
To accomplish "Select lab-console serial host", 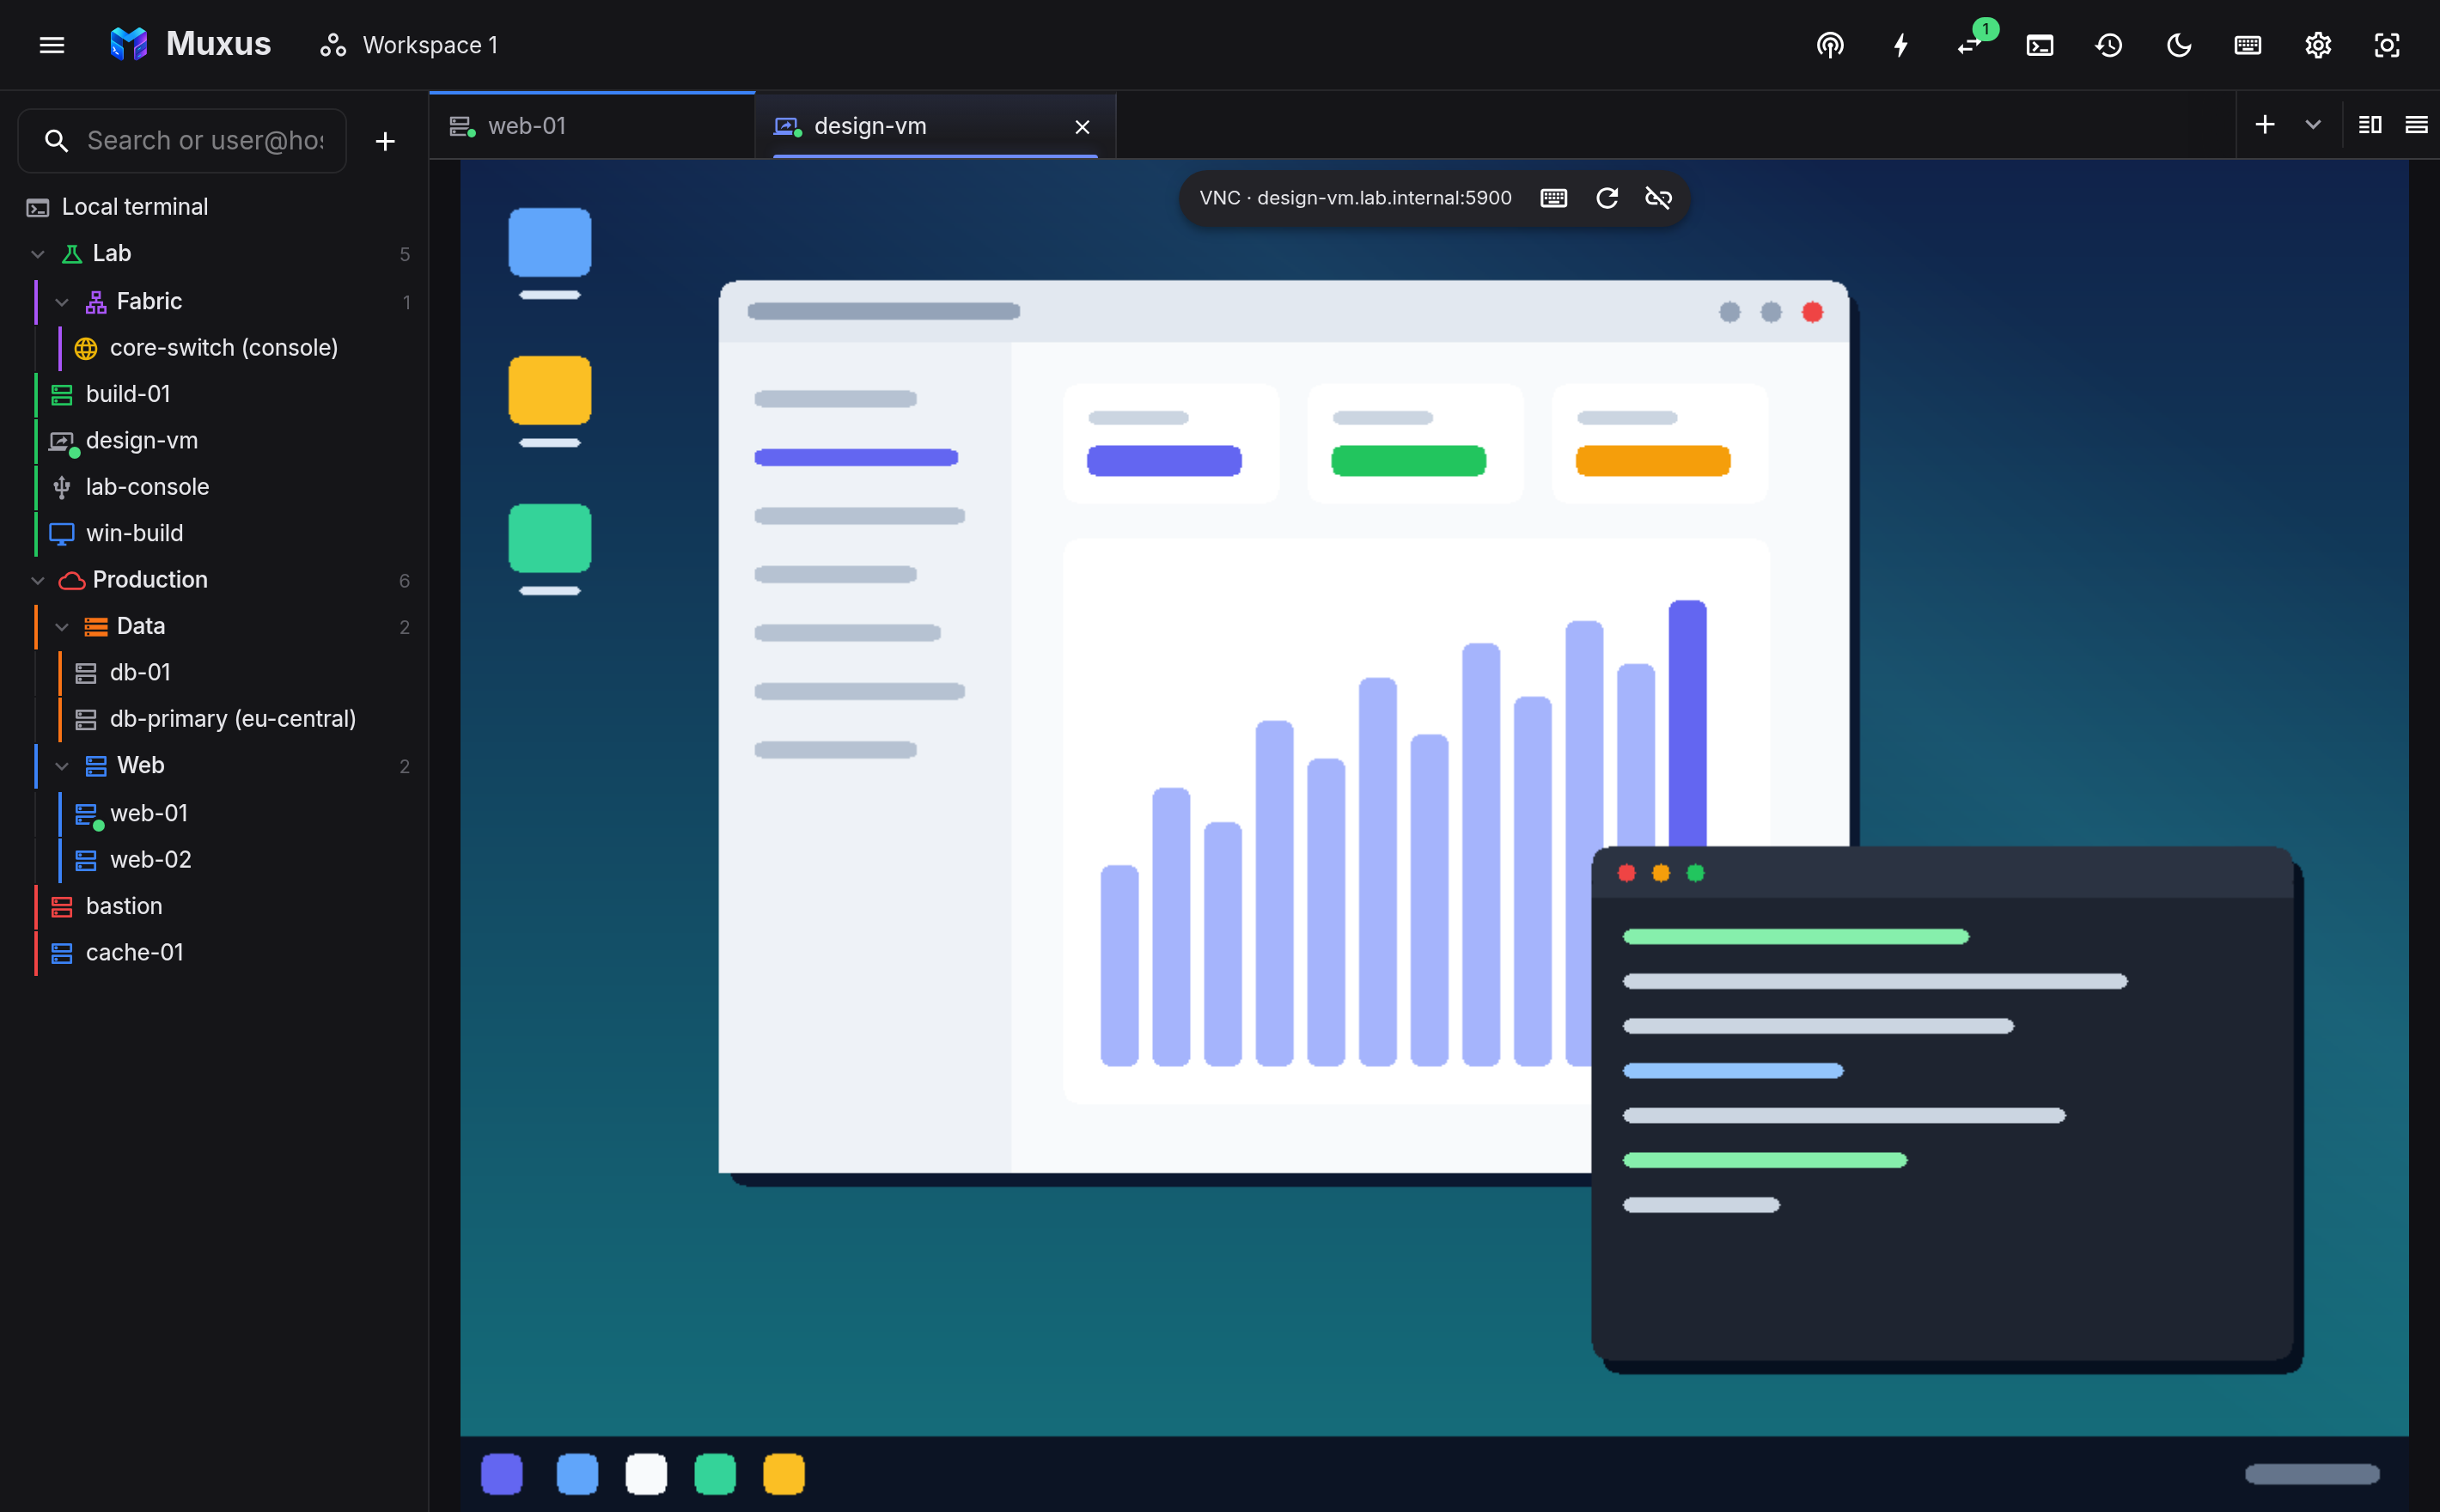I will click(x=215, y=487).
